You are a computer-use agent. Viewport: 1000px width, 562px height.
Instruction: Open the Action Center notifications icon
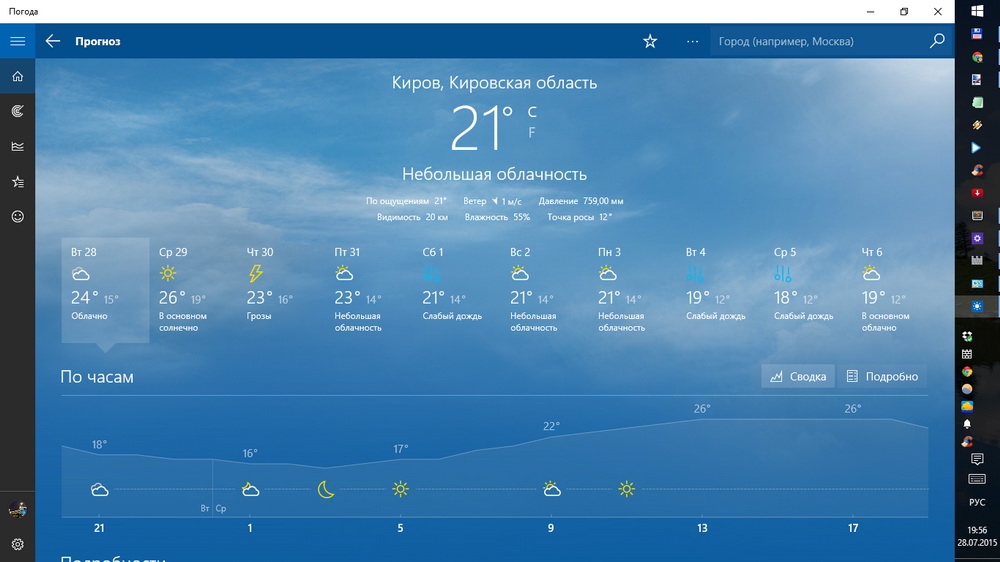tap(977, 459)
